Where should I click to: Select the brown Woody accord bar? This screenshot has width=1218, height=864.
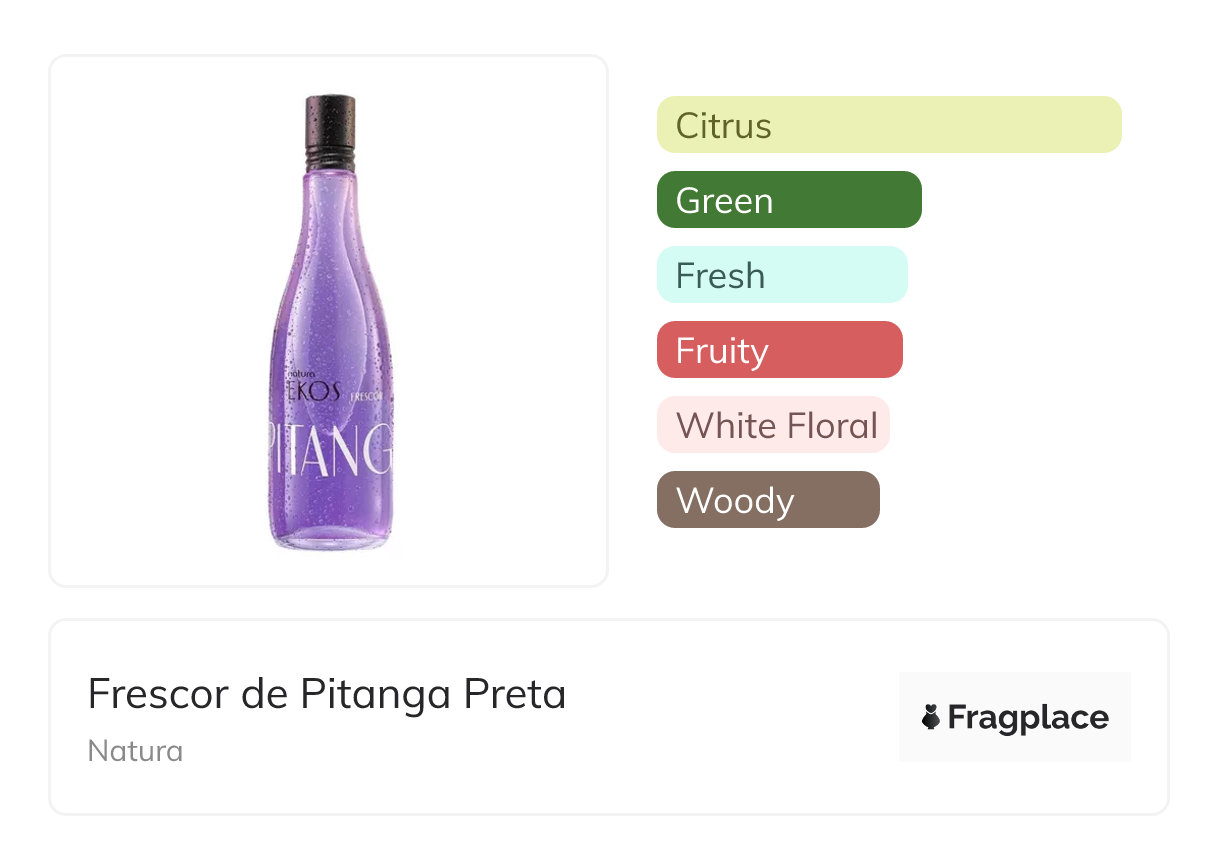[x=767, y=500]
